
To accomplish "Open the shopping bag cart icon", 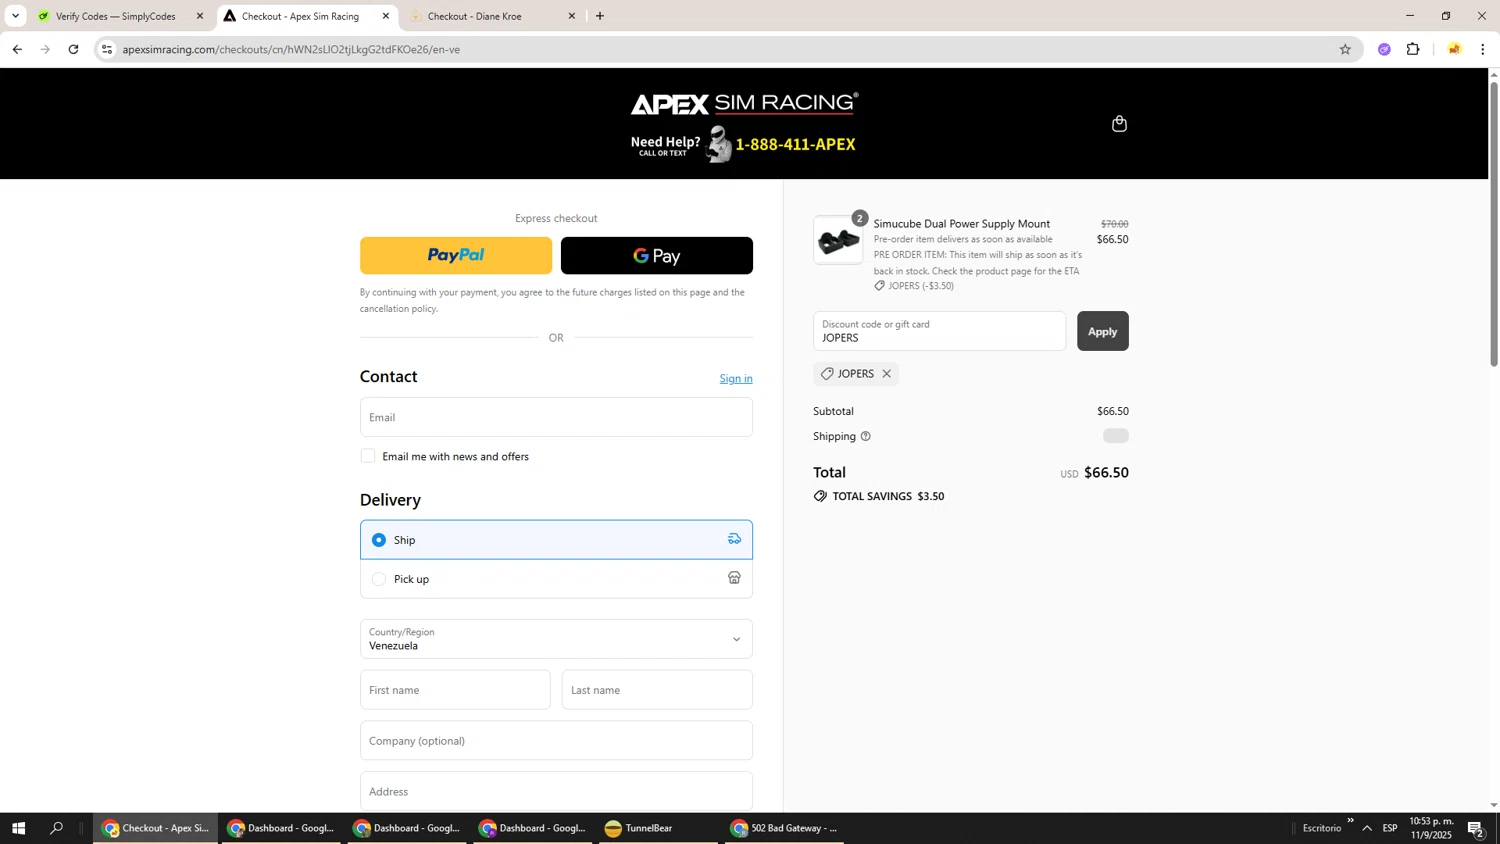I will (x=1119, y=124).
